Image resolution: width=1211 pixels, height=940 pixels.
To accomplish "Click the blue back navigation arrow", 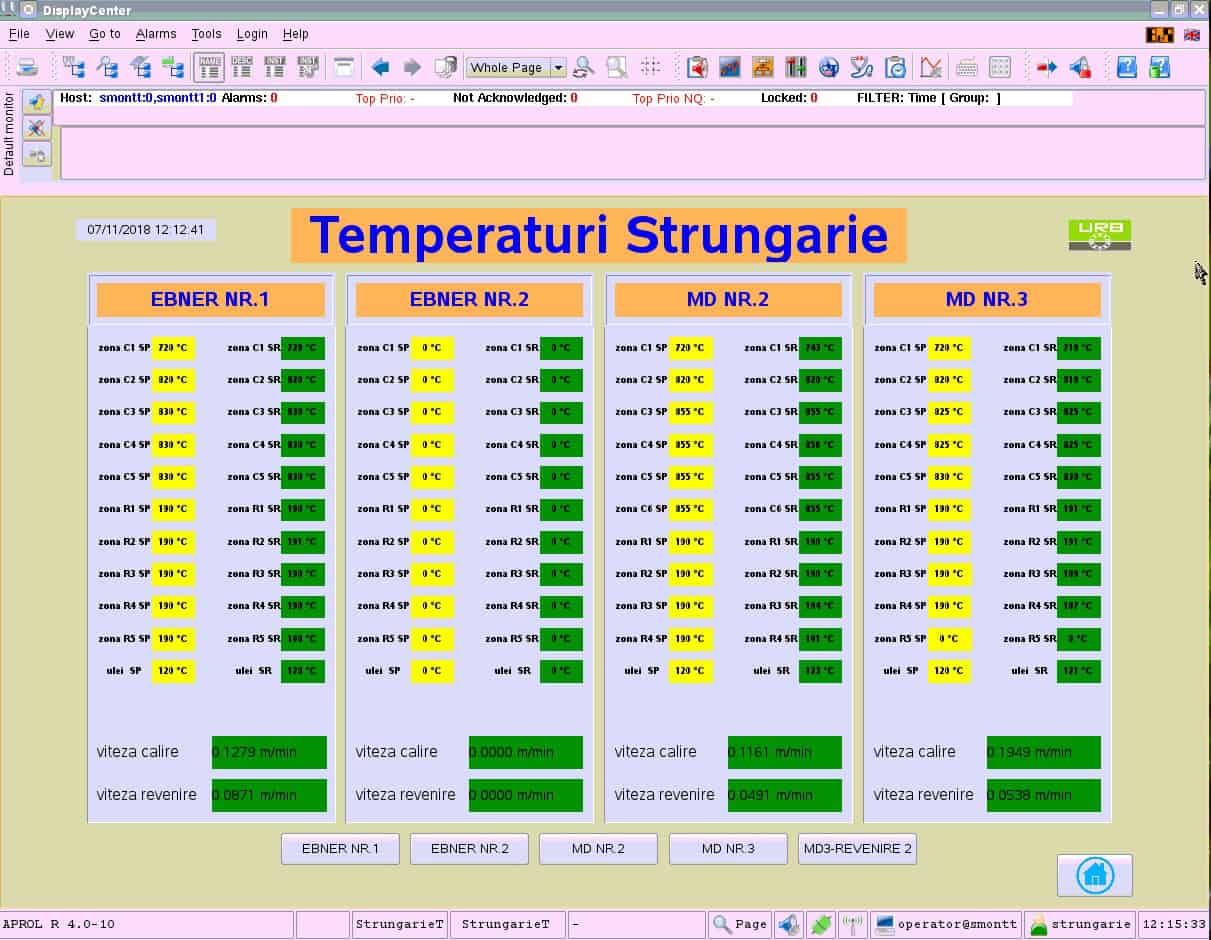I will point(380,68).
